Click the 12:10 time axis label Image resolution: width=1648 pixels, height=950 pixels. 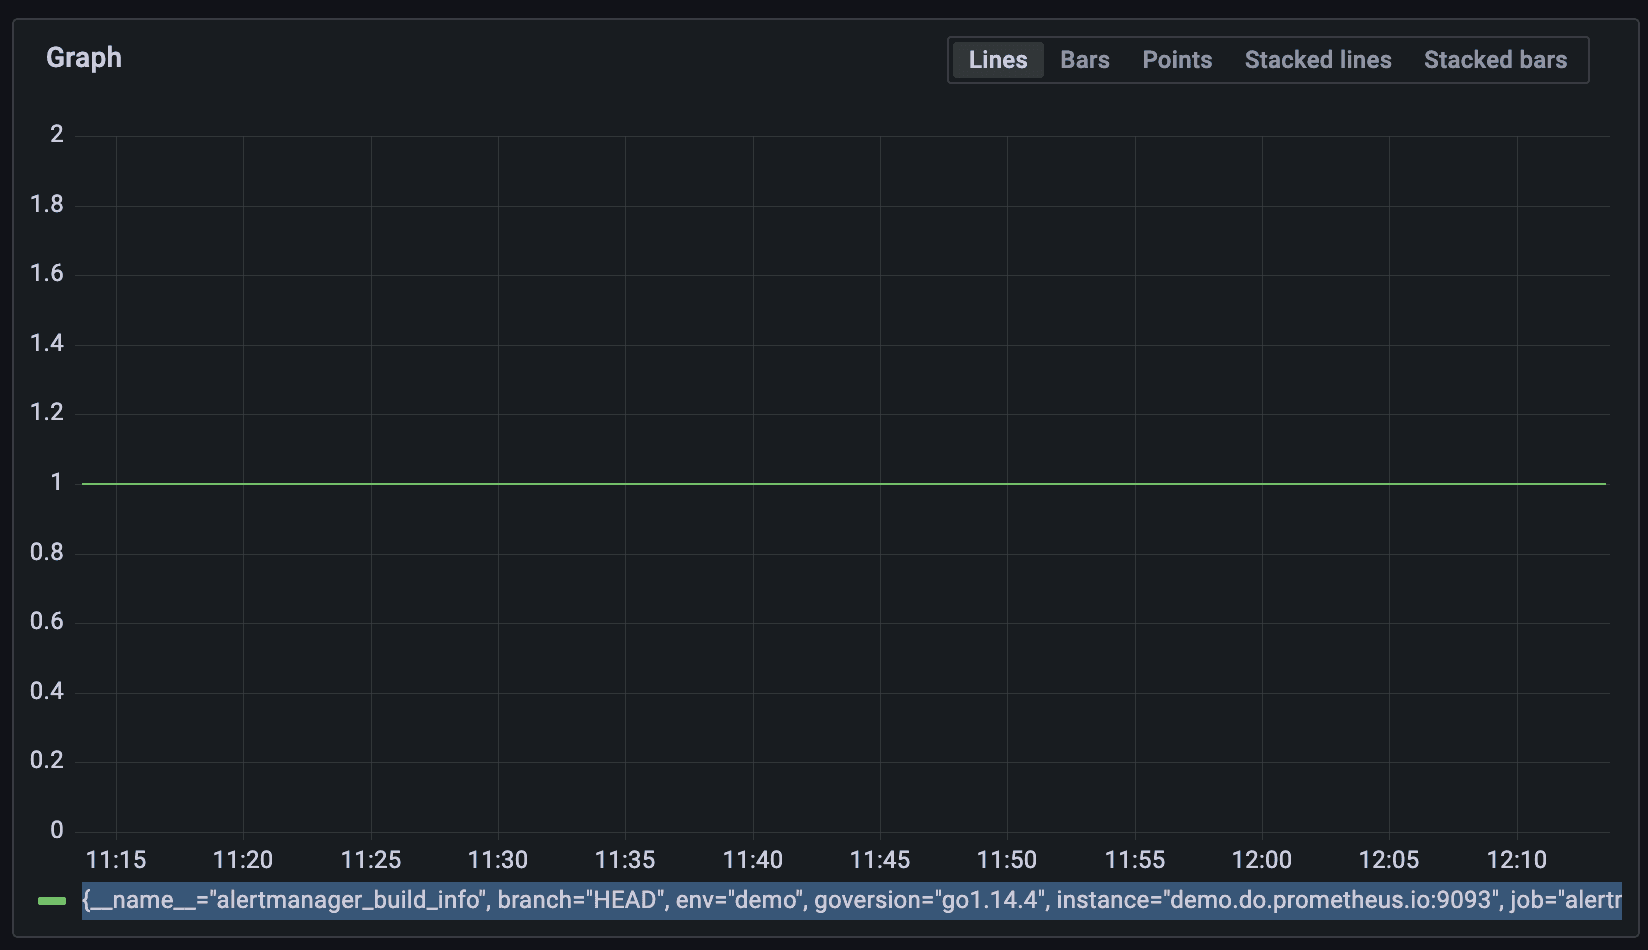(1518, 859)
